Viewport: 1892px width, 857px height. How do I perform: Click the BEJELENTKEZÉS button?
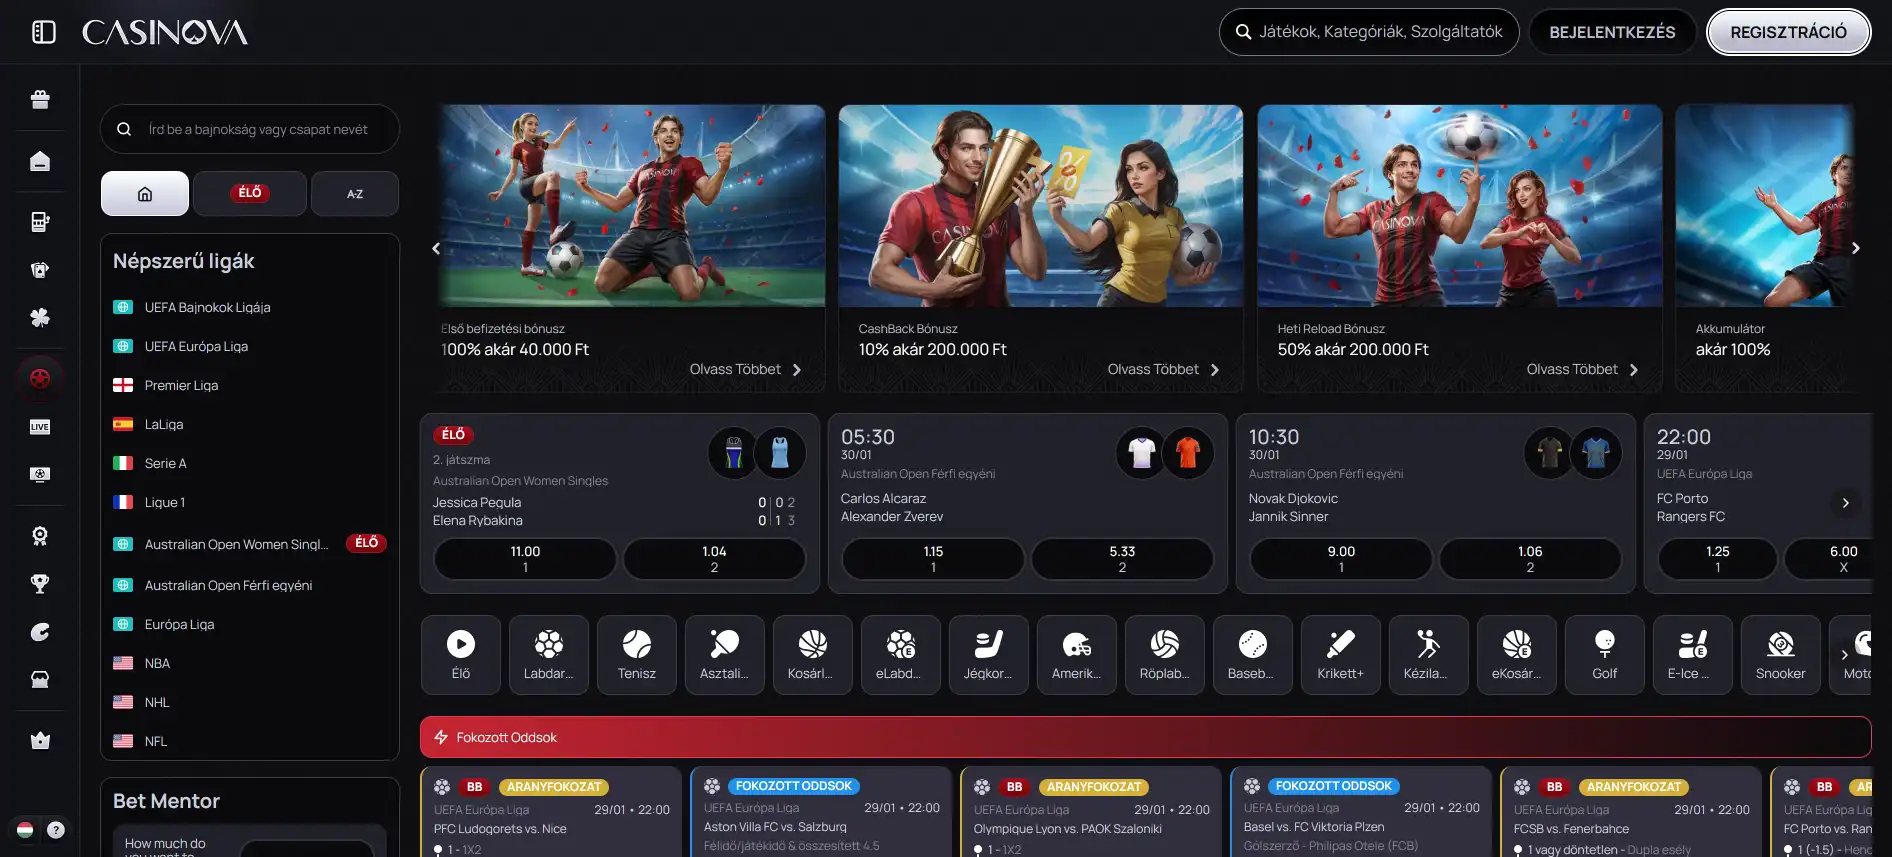click(x=1612, y=32)
